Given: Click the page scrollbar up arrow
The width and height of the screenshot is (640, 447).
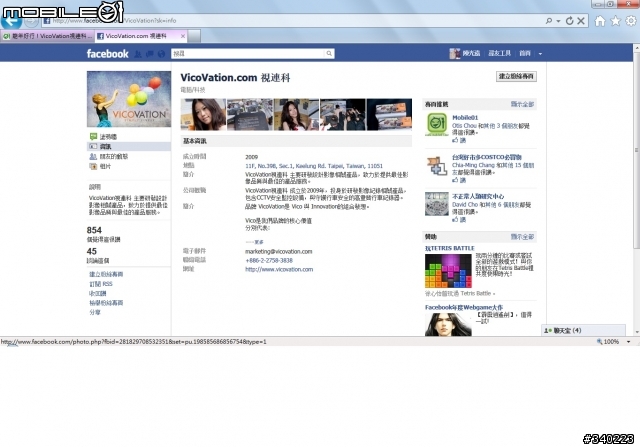Looking at the screenshot, I should 636,48.
